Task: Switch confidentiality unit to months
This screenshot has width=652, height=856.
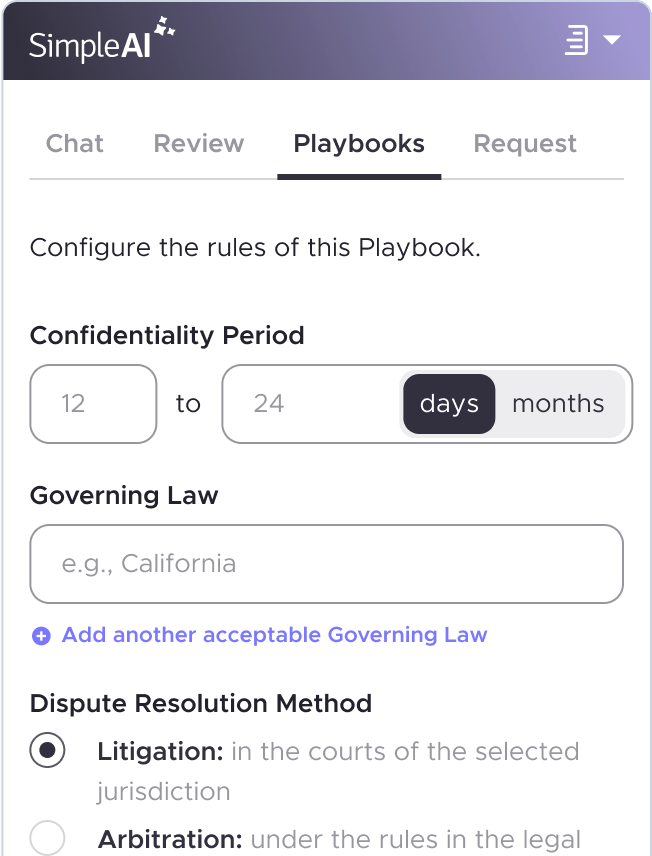Action: [x=558, y=403]
